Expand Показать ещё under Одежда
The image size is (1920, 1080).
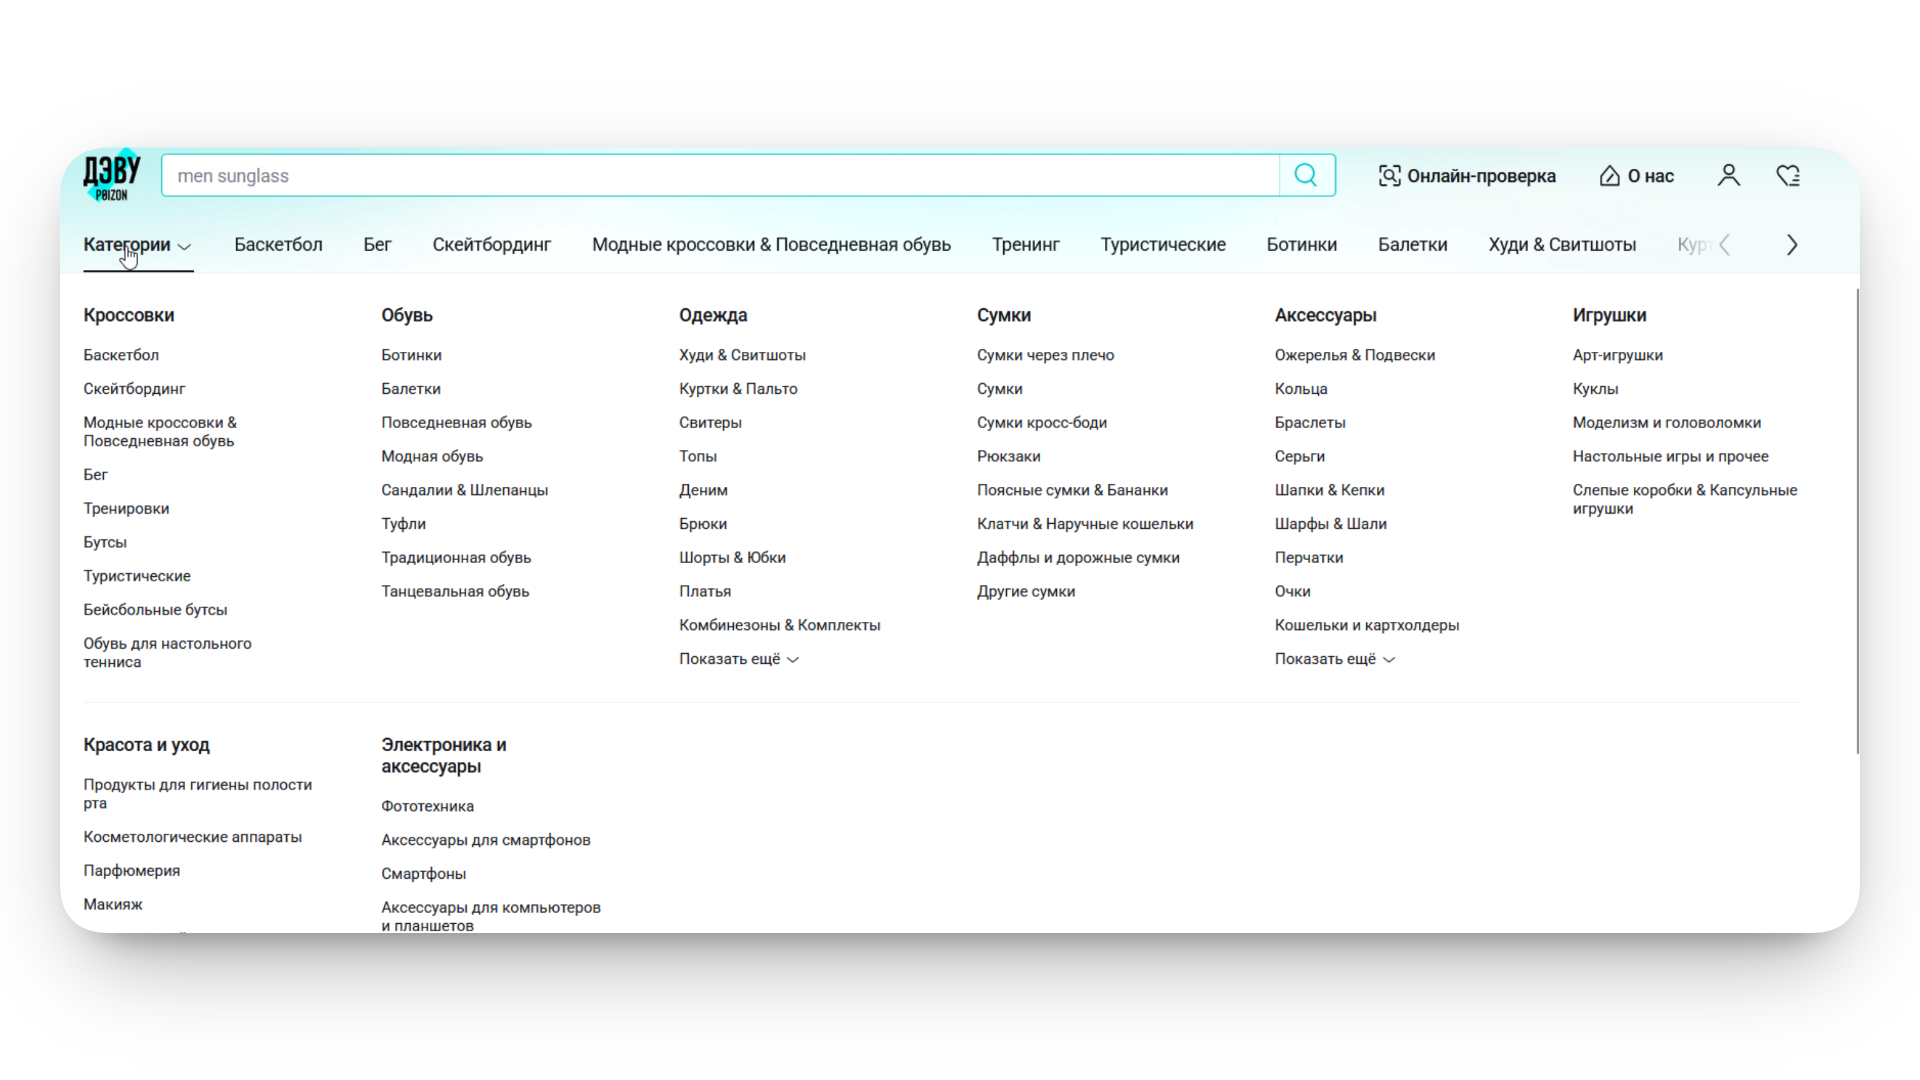coord(739,659)
